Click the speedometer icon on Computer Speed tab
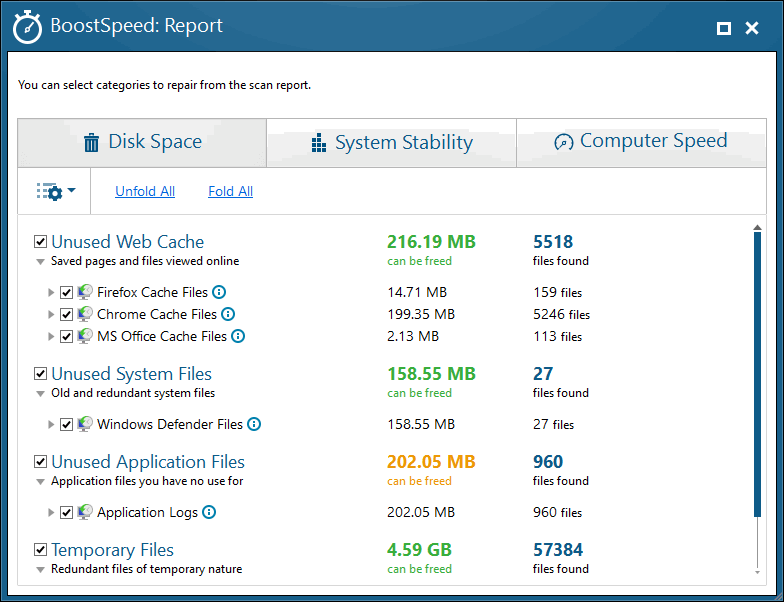This screenshot has width=784, height=602. point(564,142)
